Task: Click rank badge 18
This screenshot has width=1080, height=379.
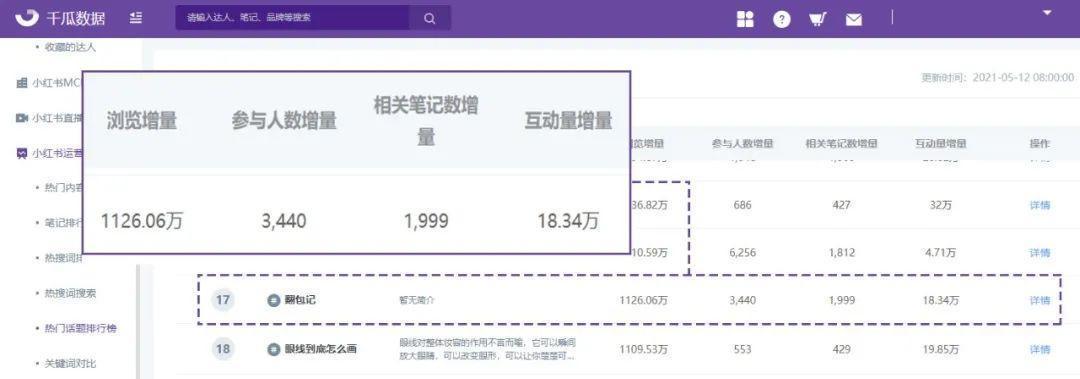Action: pyautogui.click(x=222, y=349)
